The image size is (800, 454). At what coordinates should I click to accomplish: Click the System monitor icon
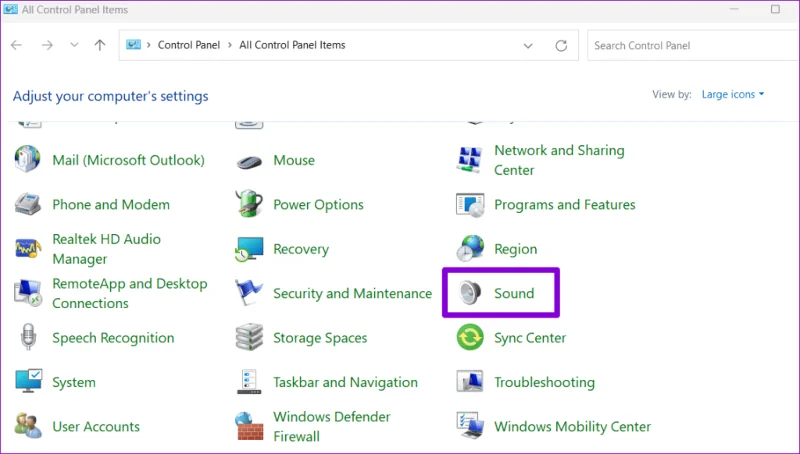(x=28, y=381)
